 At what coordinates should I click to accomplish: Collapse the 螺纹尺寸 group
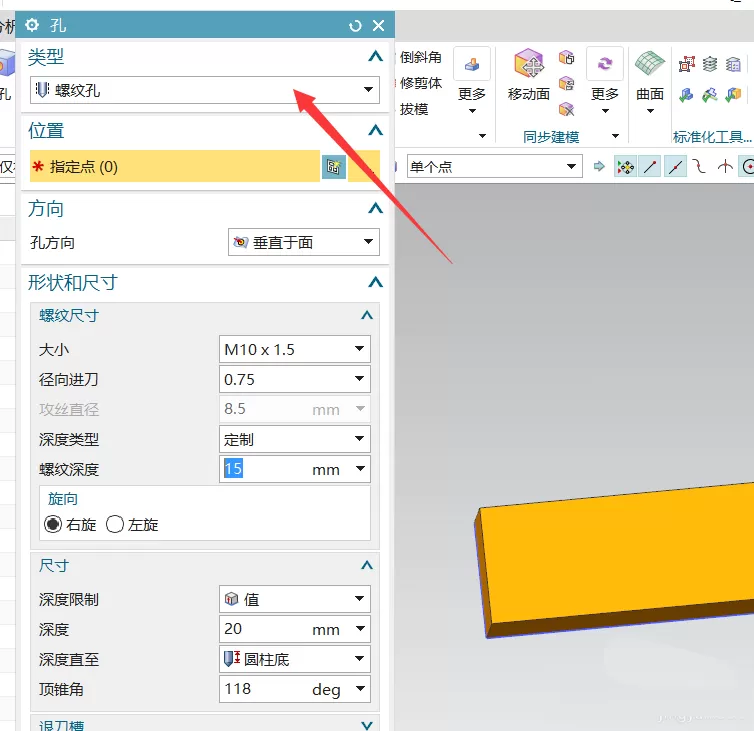click(367, 315)
